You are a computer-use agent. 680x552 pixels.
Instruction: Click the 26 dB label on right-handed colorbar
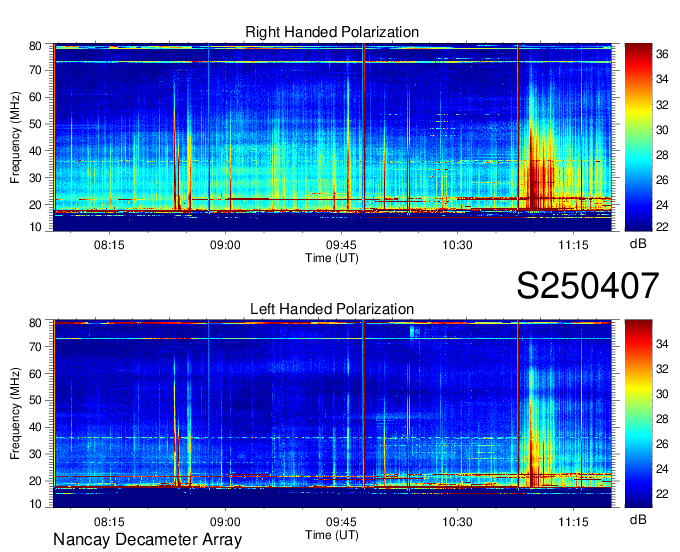click(x=662, y=180)
